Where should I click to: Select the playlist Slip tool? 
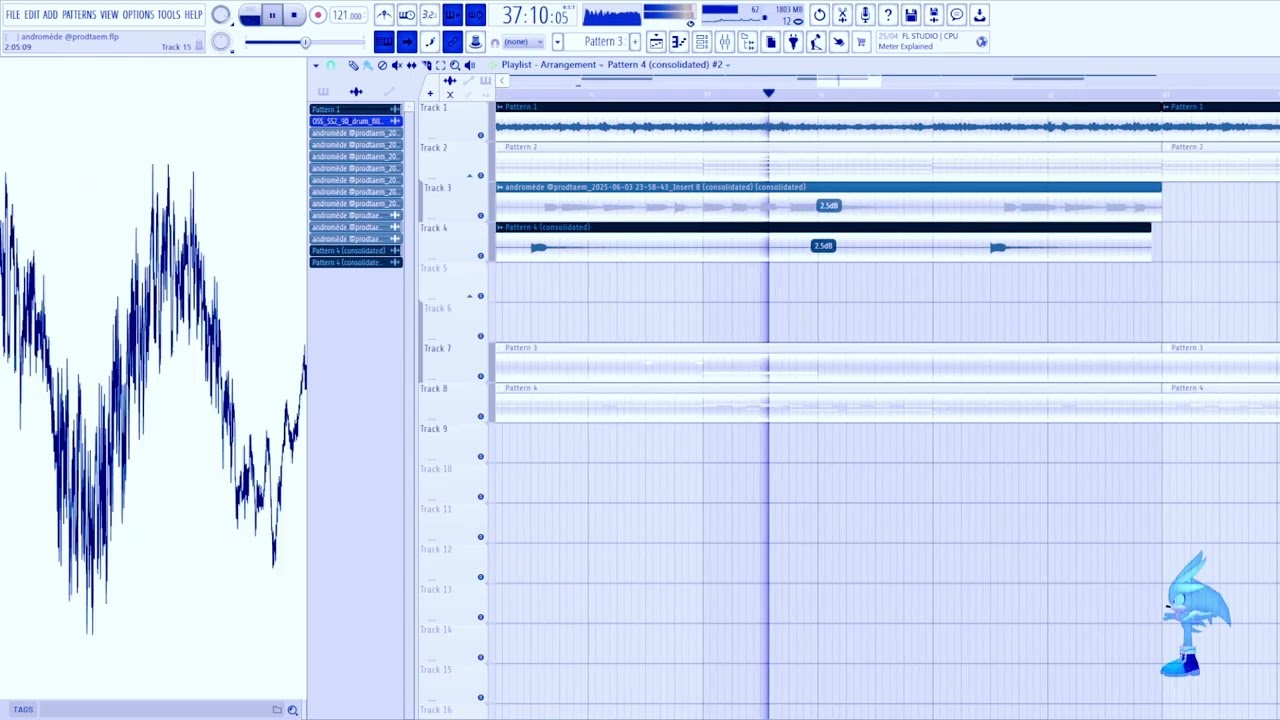click(x=411, y=65)
